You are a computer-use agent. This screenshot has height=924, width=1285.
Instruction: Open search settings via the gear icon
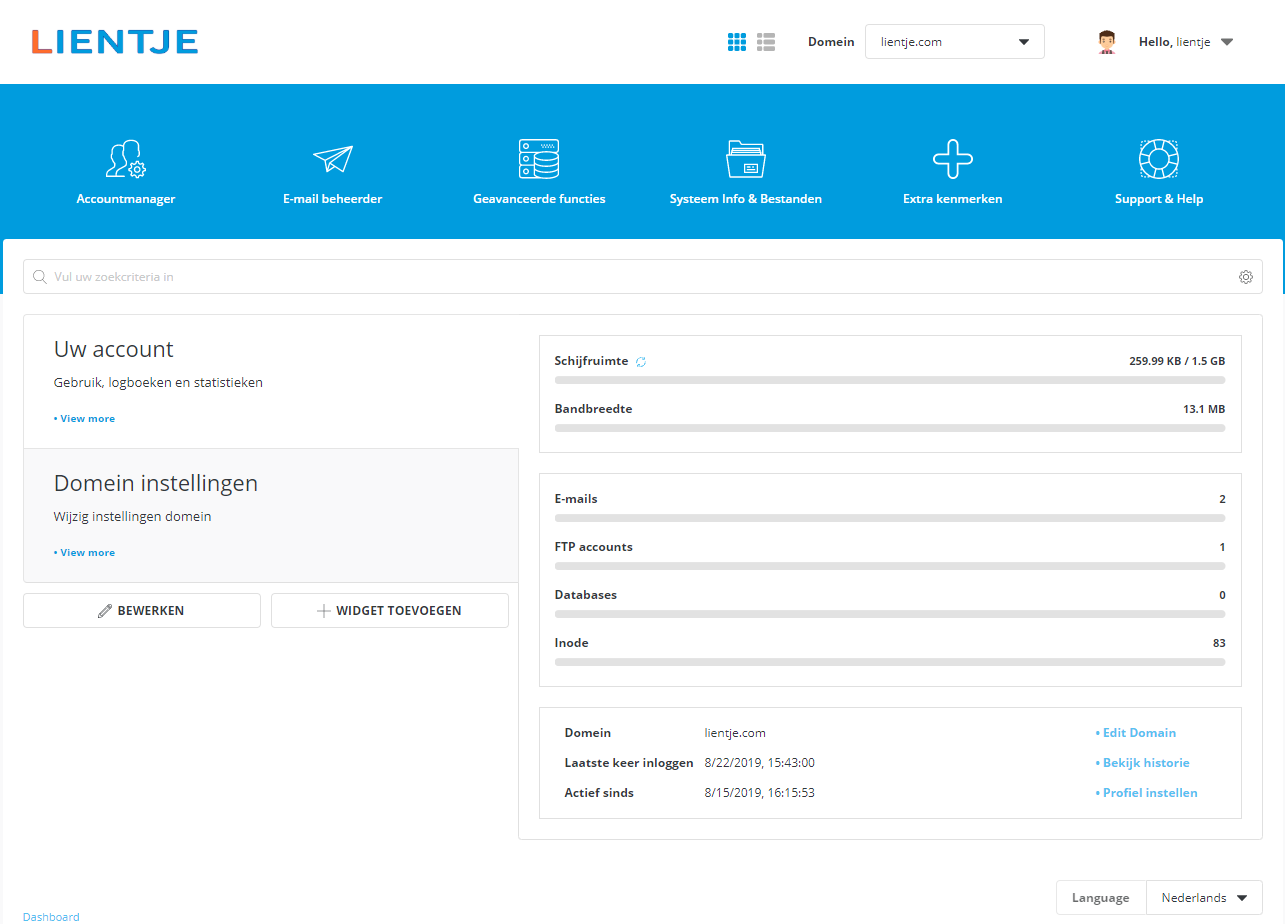click(1245, 276)
